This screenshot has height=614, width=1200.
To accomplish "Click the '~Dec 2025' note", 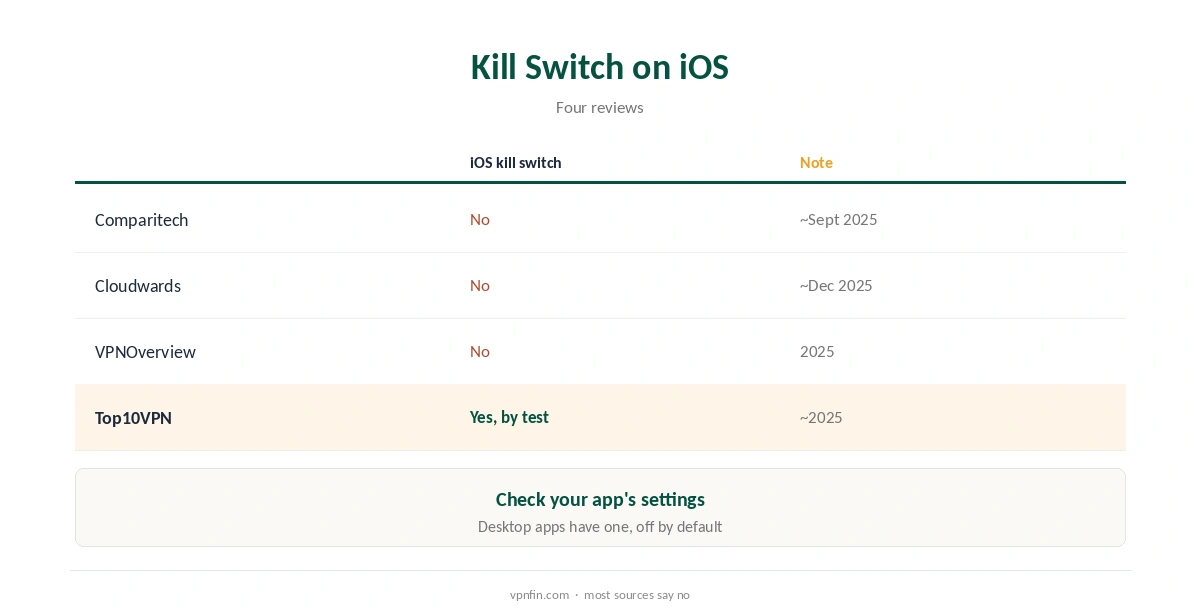I will point(836,285).
